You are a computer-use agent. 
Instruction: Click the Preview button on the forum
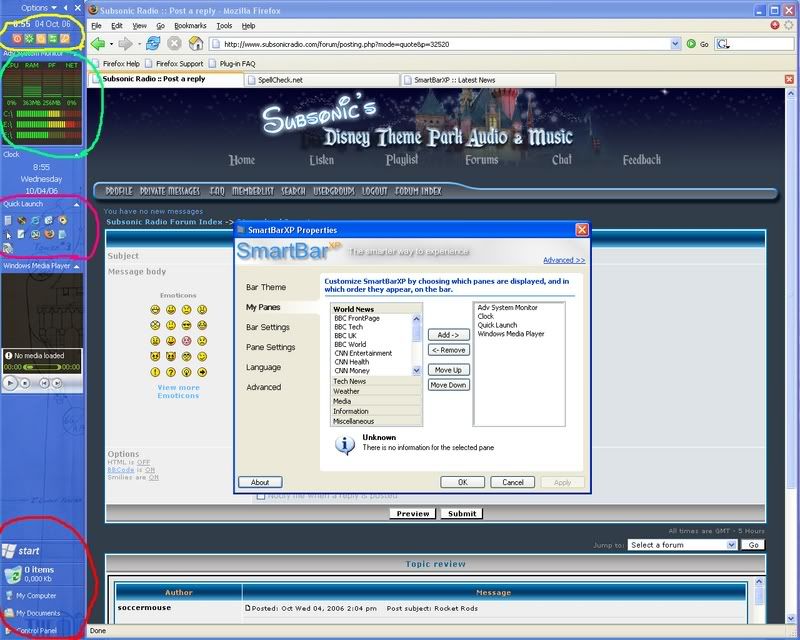(x=413, y=514)
